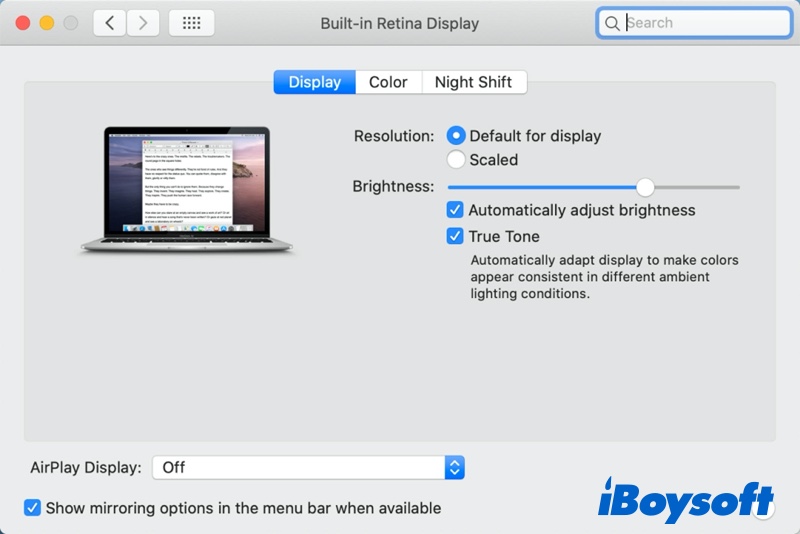Open help via the bottom-right round button
The height and width of the screenshot is (534, 800).
pos(765,509)
